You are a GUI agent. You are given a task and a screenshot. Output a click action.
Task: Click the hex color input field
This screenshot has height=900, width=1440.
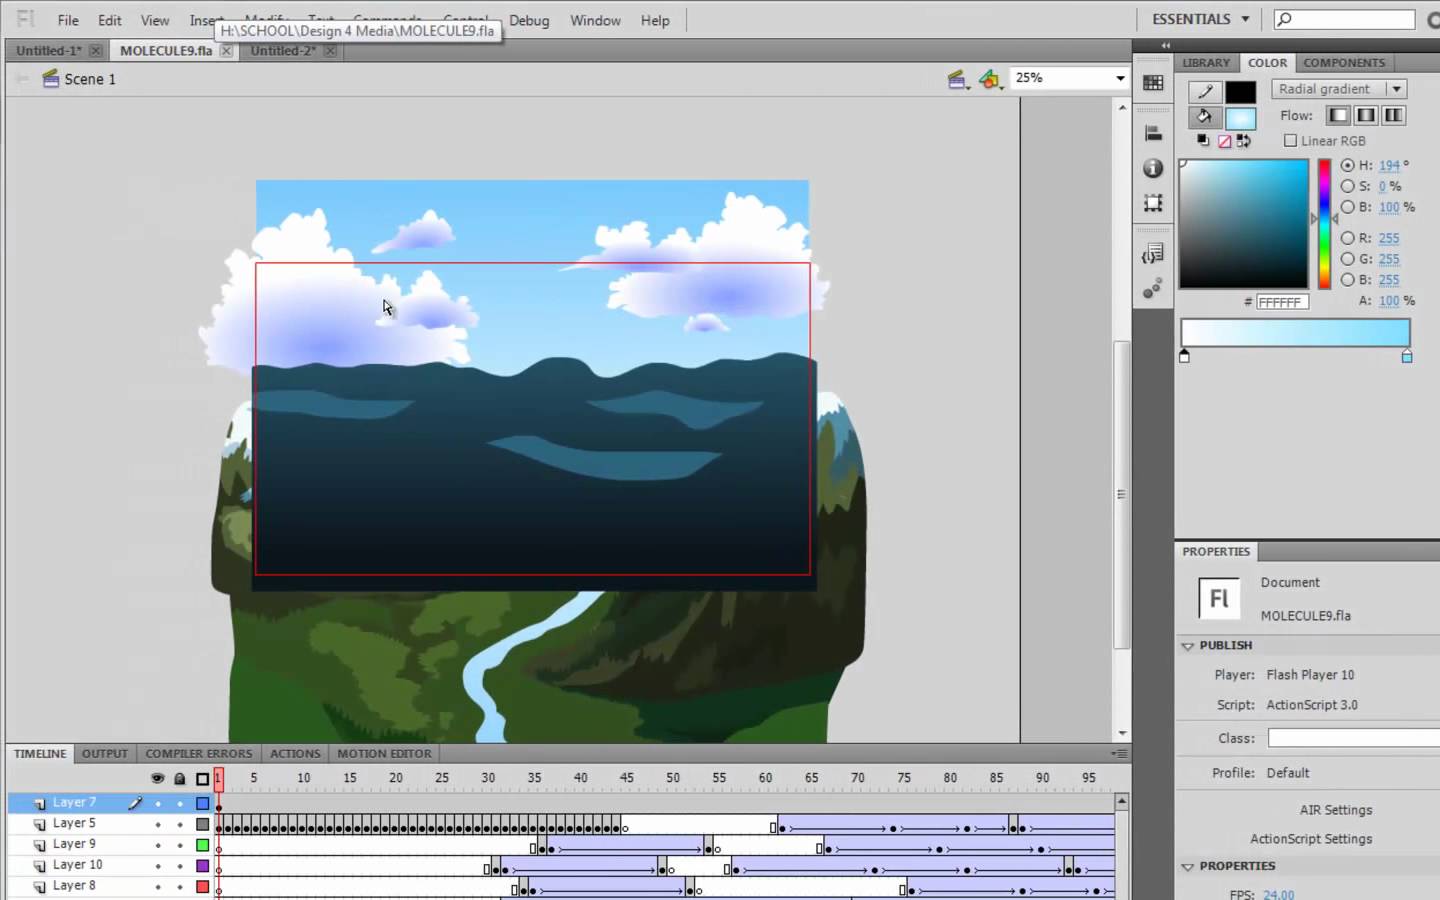point(1281,302)
